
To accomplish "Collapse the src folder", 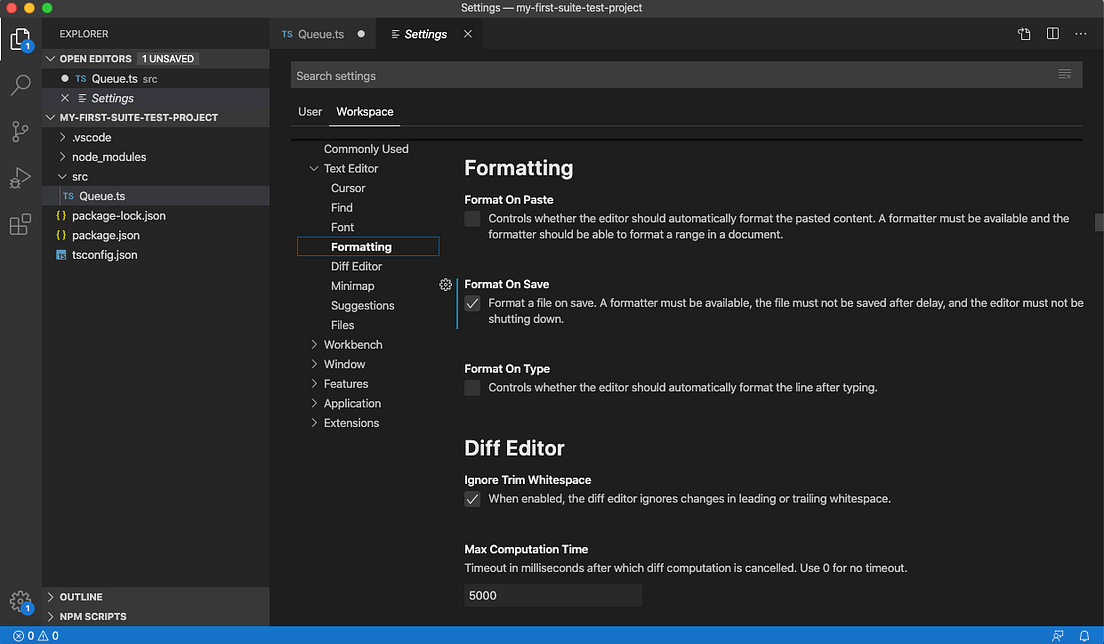I will (63, 177).
